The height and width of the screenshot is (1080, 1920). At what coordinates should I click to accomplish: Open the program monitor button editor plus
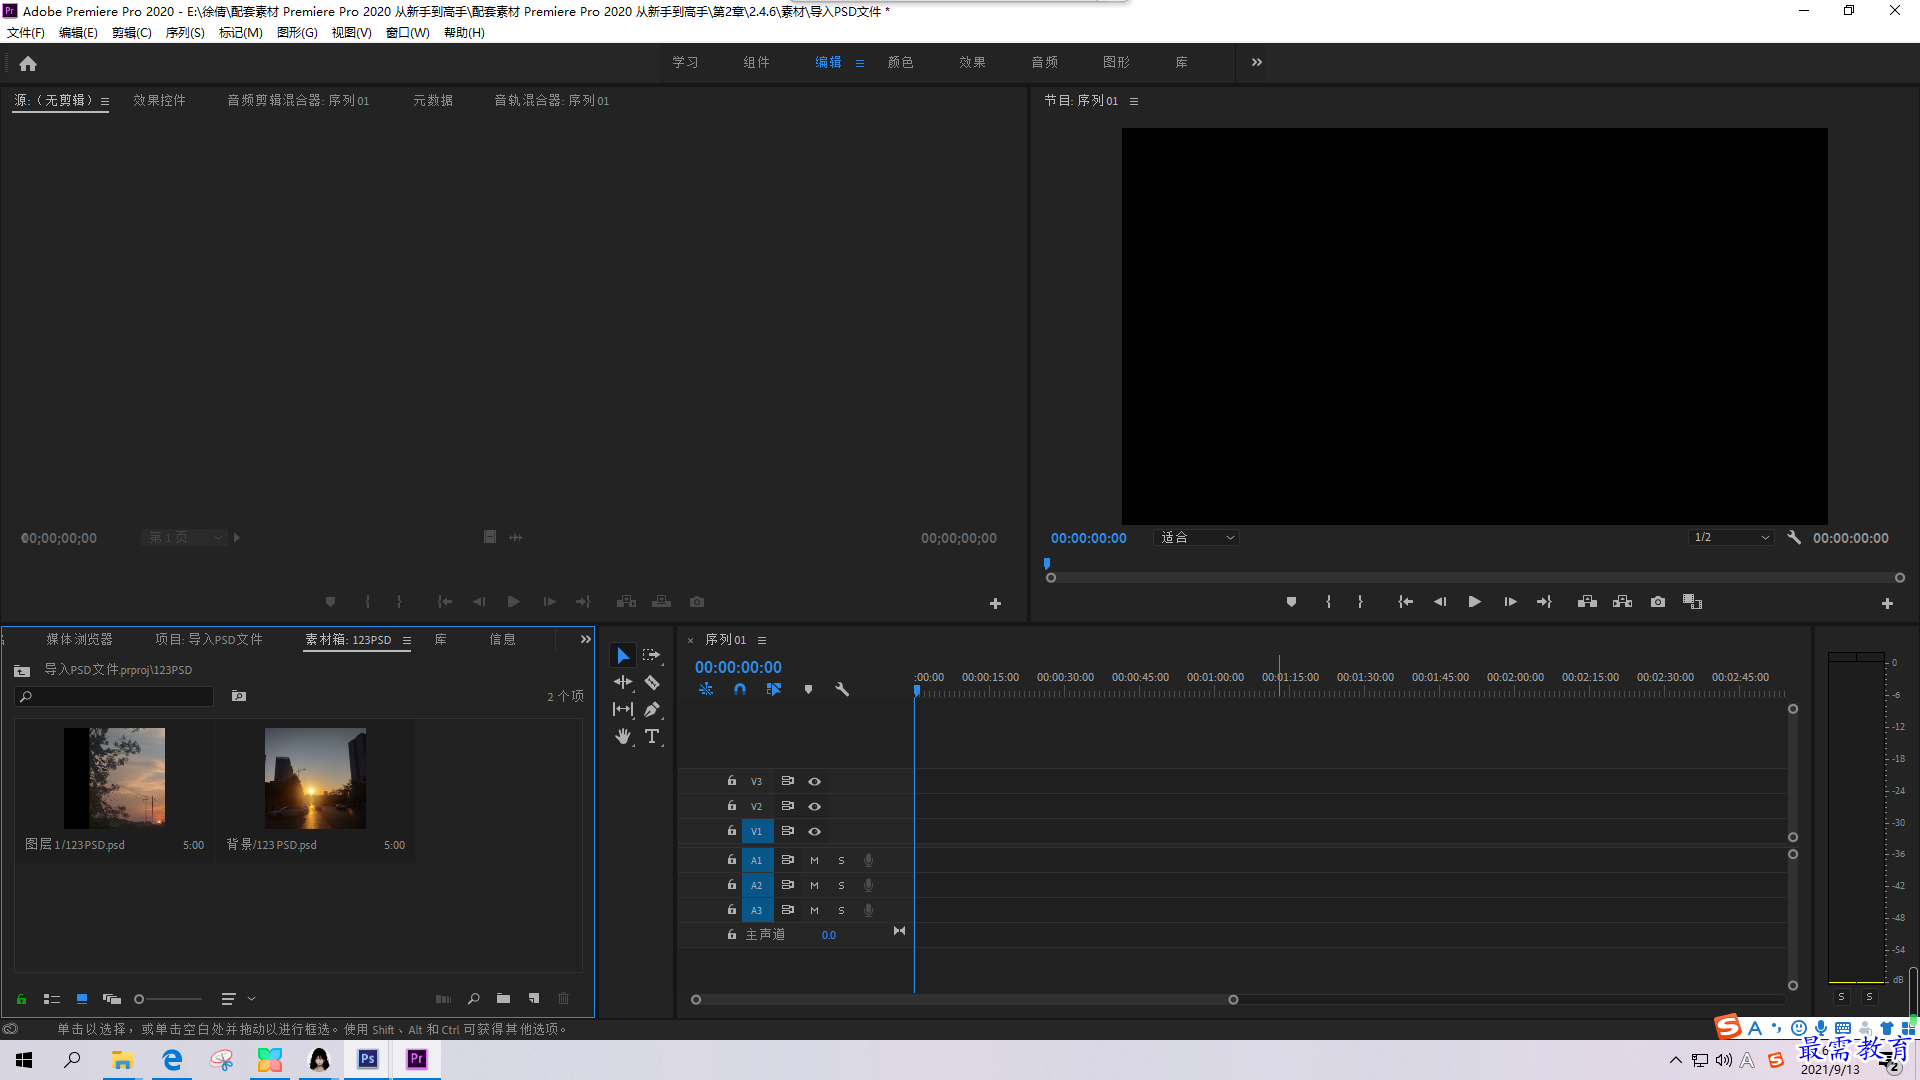(1887, 603)
